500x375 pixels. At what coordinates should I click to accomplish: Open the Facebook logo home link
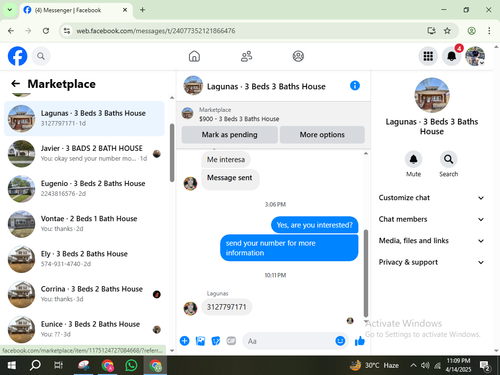17,56
